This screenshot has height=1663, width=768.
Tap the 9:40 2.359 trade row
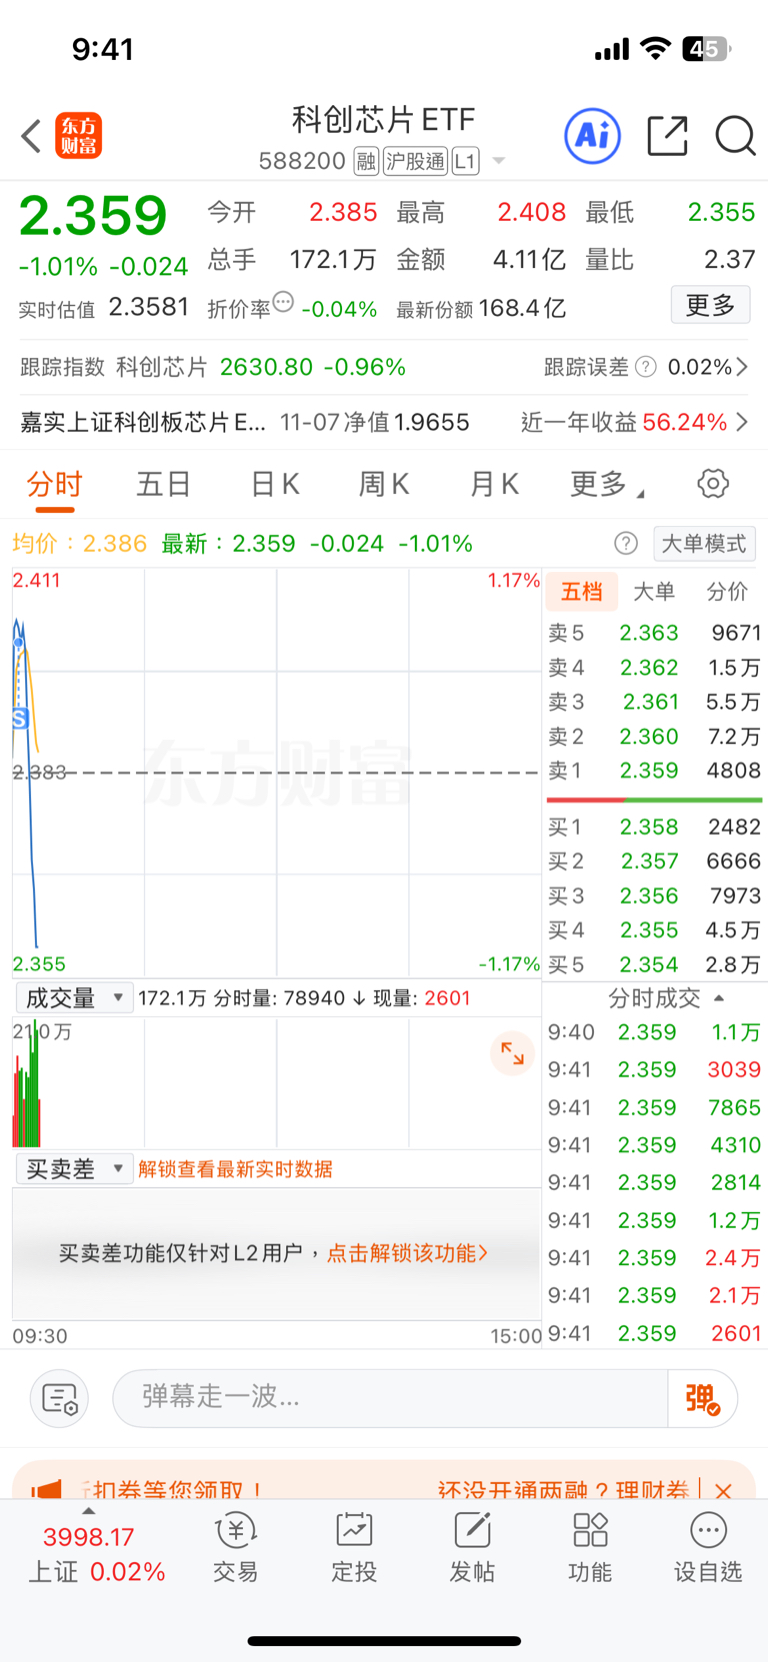tap(654, 1032)
